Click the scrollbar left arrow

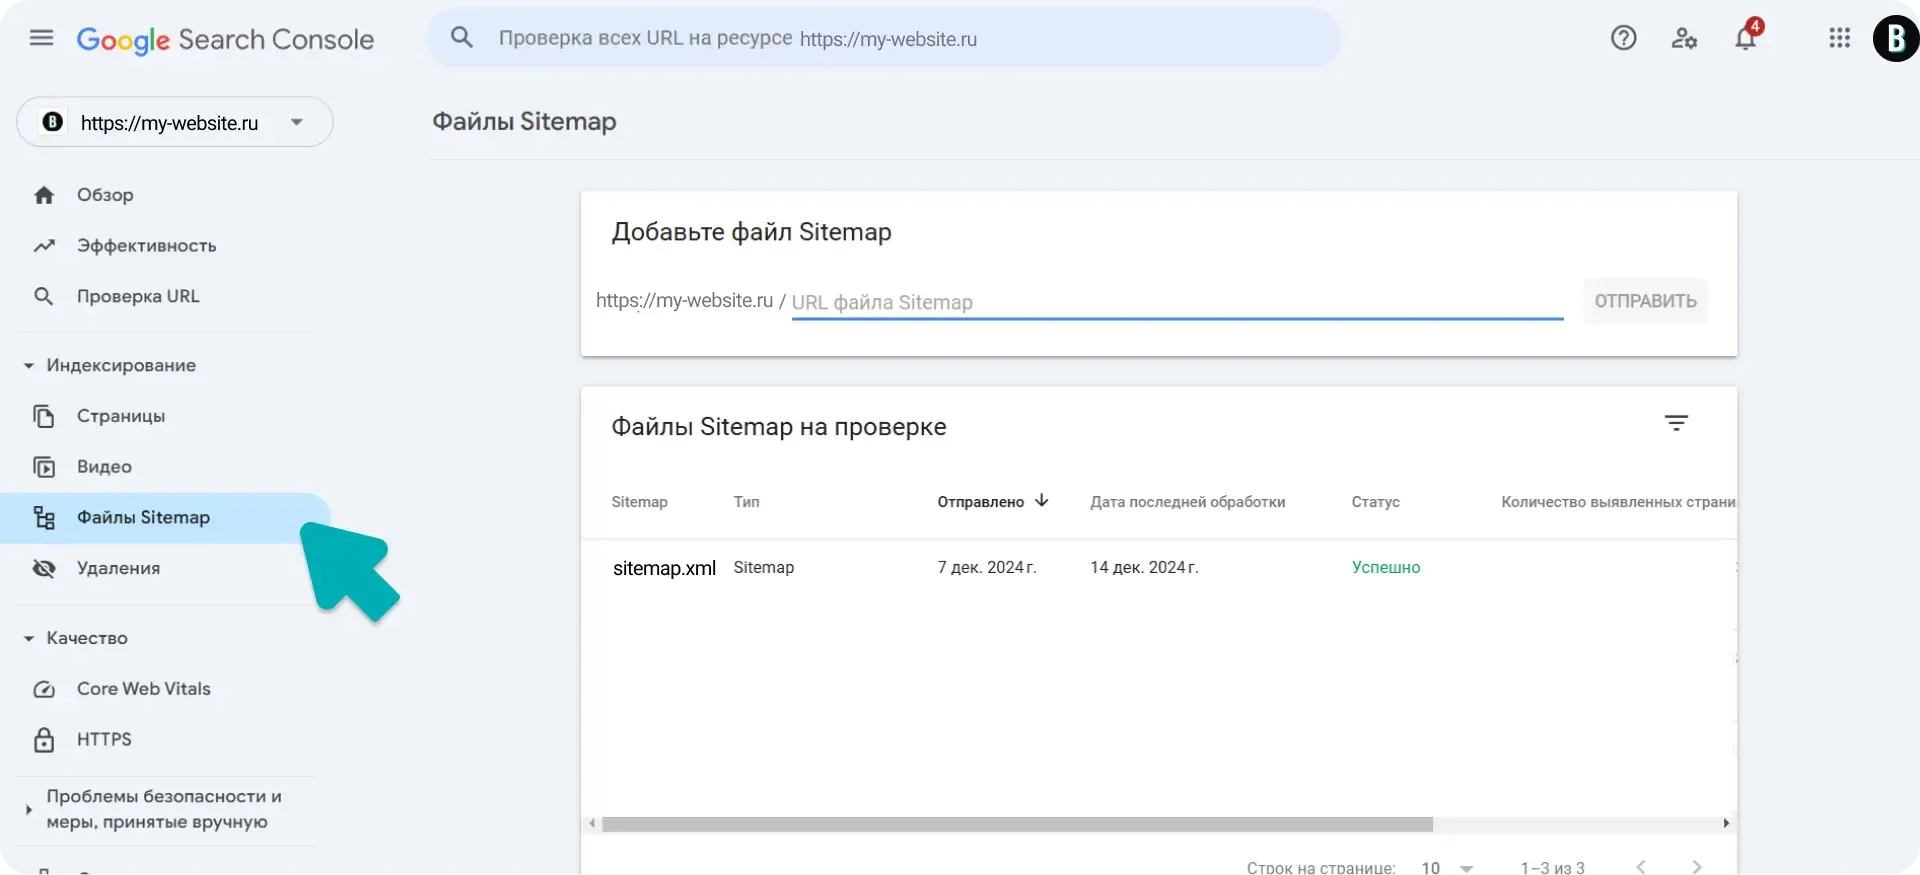(x=592, y=824)
